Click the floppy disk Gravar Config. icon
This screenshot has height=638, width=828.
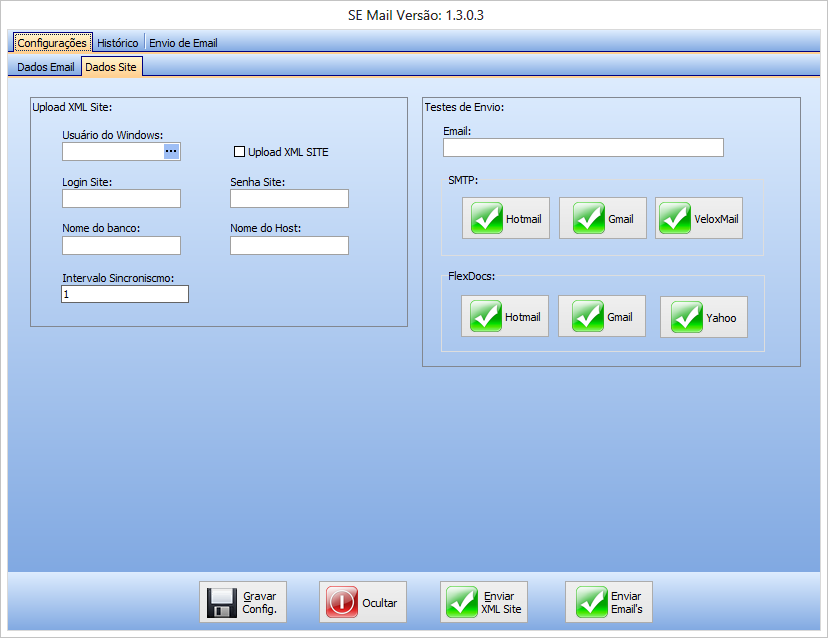222,603
